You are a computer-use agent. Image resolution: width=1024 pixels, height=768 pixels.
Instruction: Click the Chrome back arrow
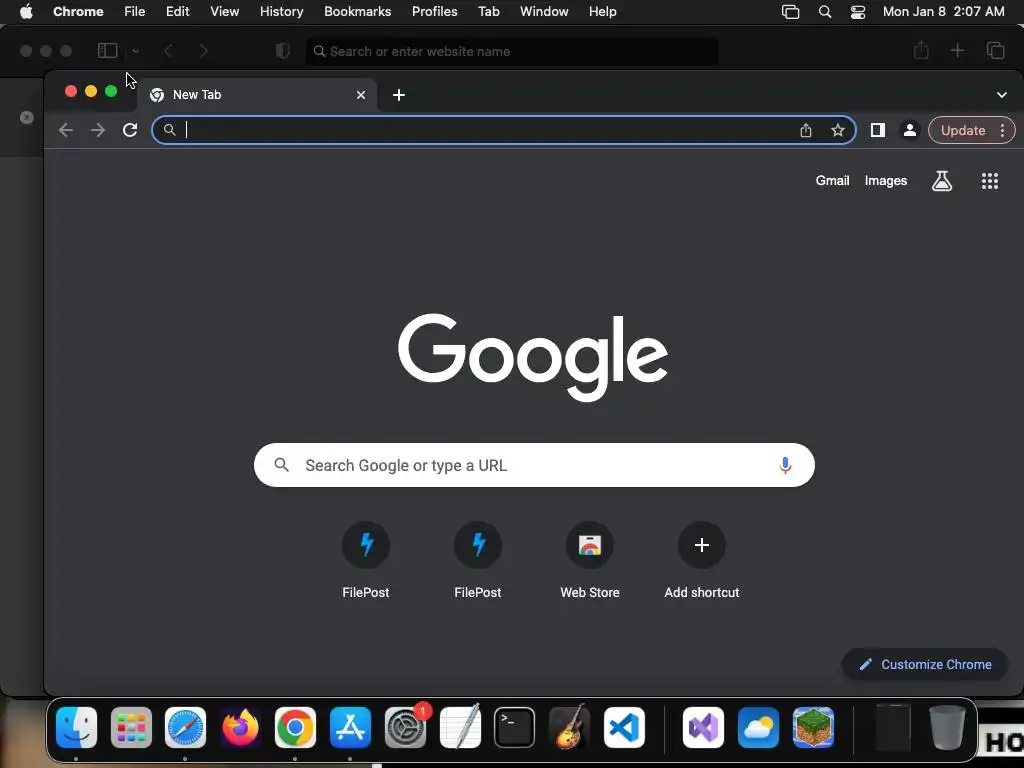[65, 130]
